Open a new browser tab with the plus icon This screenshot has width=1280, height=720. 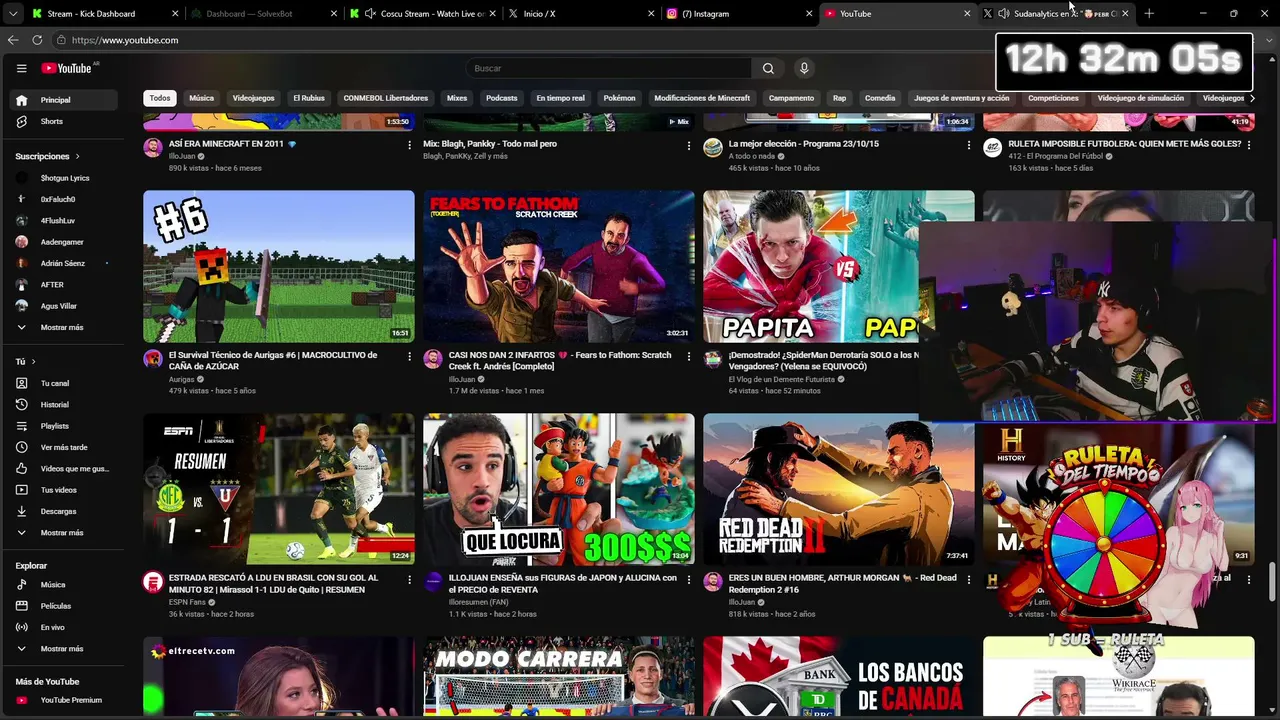coord(1149,14)
